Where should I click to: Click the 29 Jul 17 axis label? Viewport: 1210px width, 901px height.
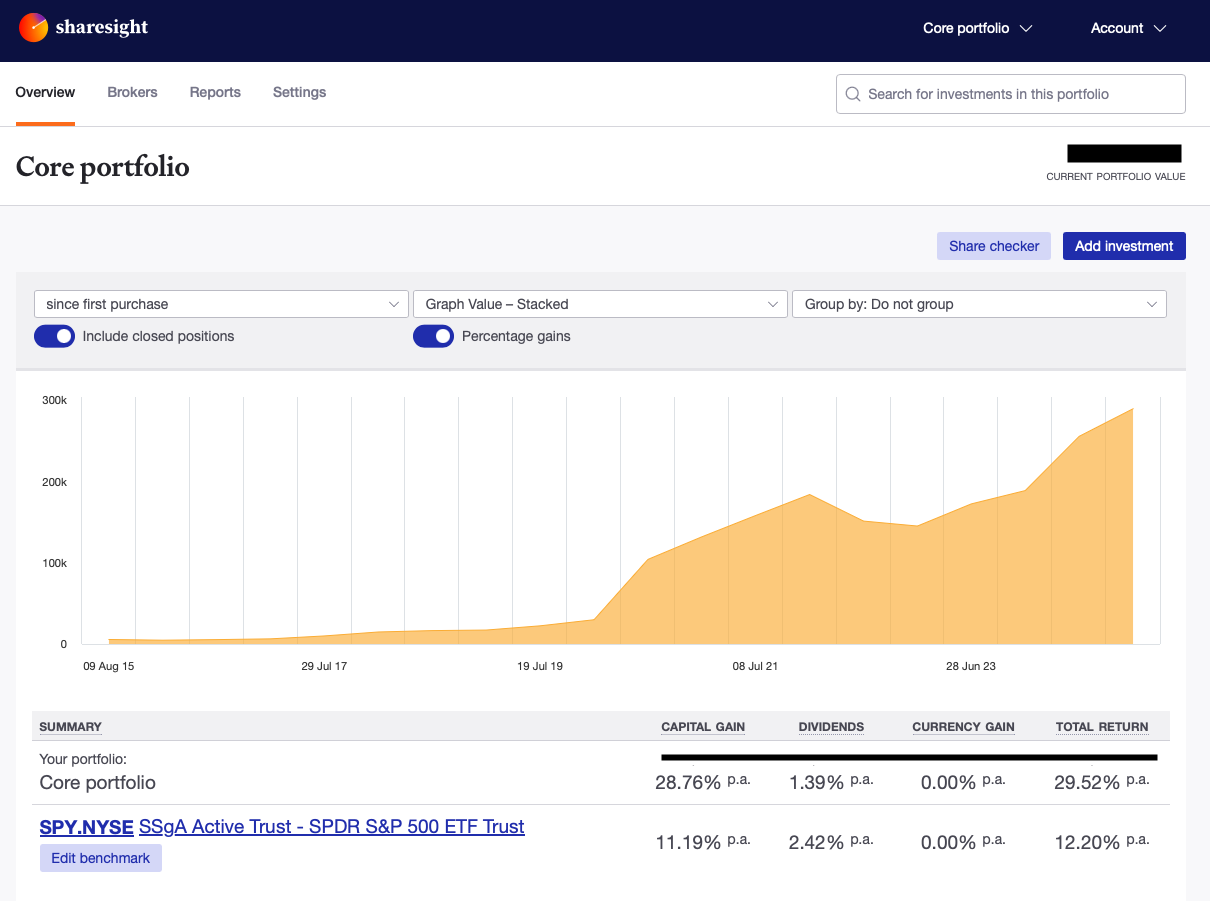(324, 666)
